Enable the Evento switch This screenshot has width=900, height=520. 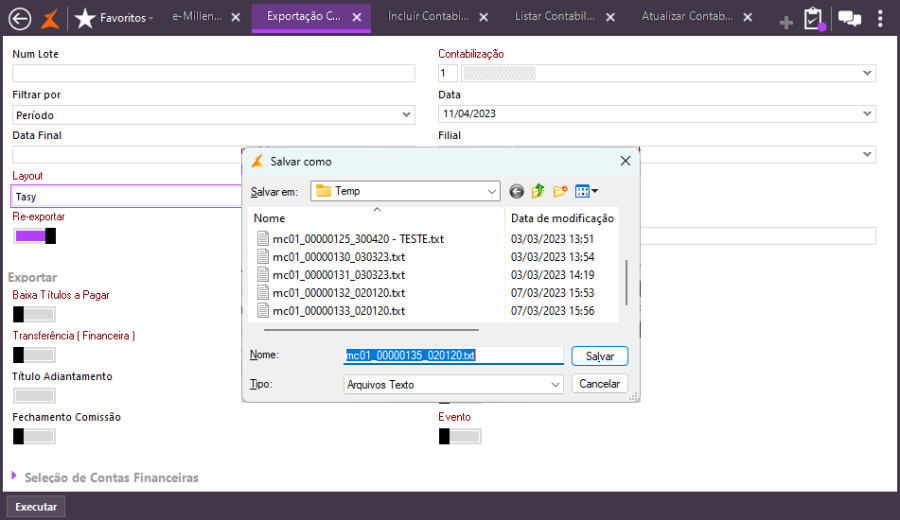[460, 436]
